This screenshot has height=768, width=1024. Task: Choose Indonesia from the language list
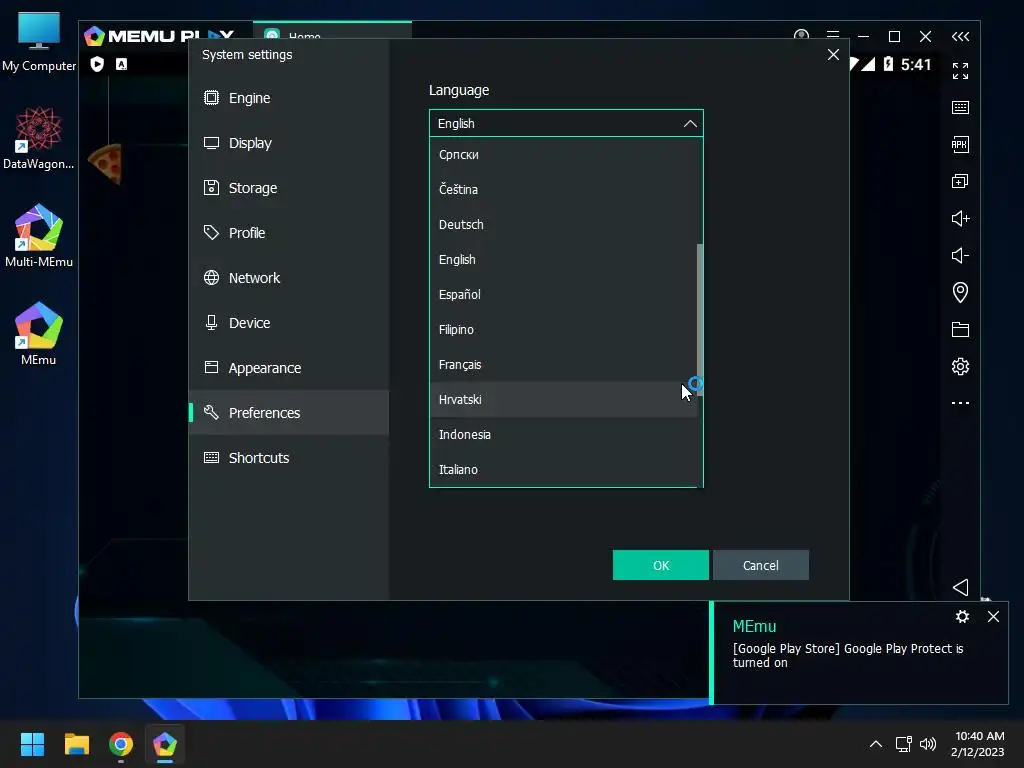click(x=564, y=435)
